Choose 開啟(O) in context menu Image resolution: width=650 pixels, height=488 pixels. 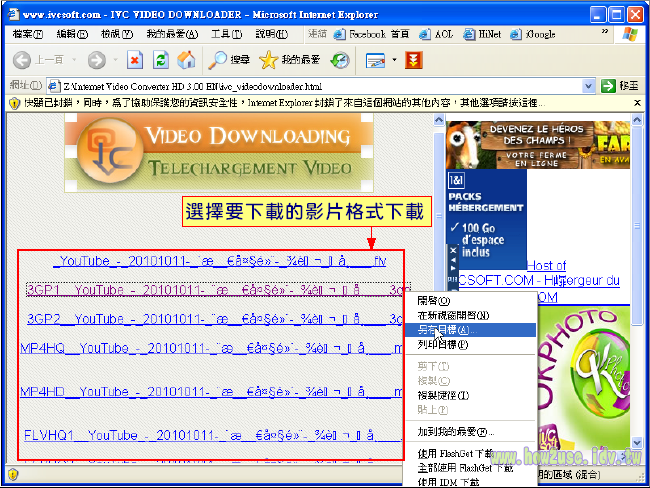click(x=470, y=301)
